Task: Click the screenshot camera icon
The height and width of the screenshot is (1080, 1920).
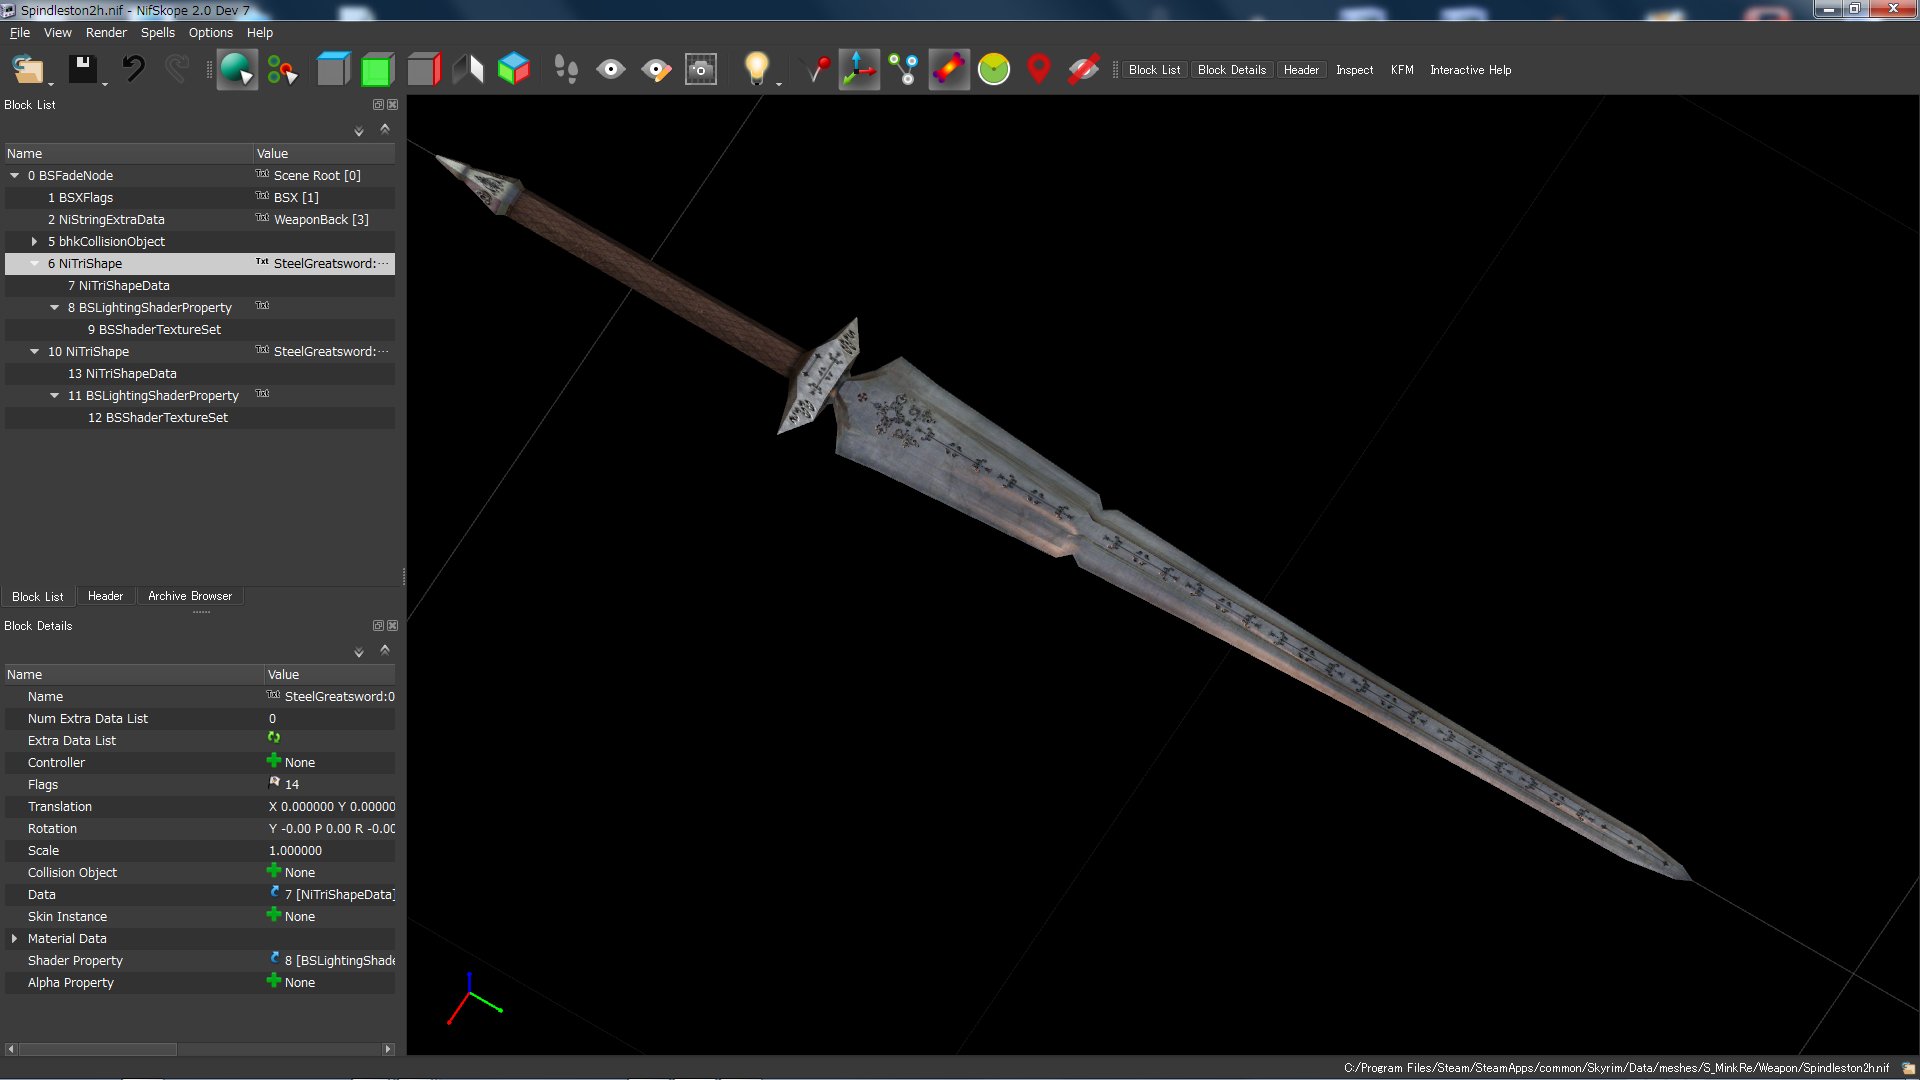Action: tap(700, 69)
